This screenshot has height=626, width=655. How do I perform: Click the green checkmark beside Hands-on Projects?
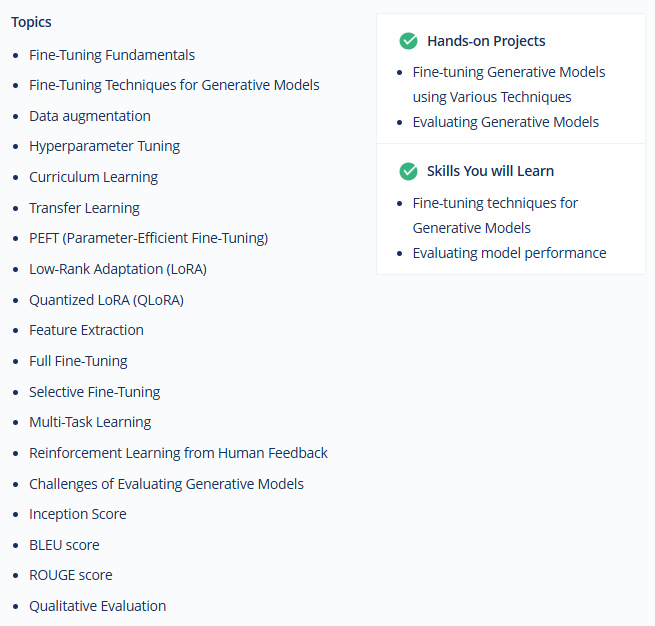(408, 41)
